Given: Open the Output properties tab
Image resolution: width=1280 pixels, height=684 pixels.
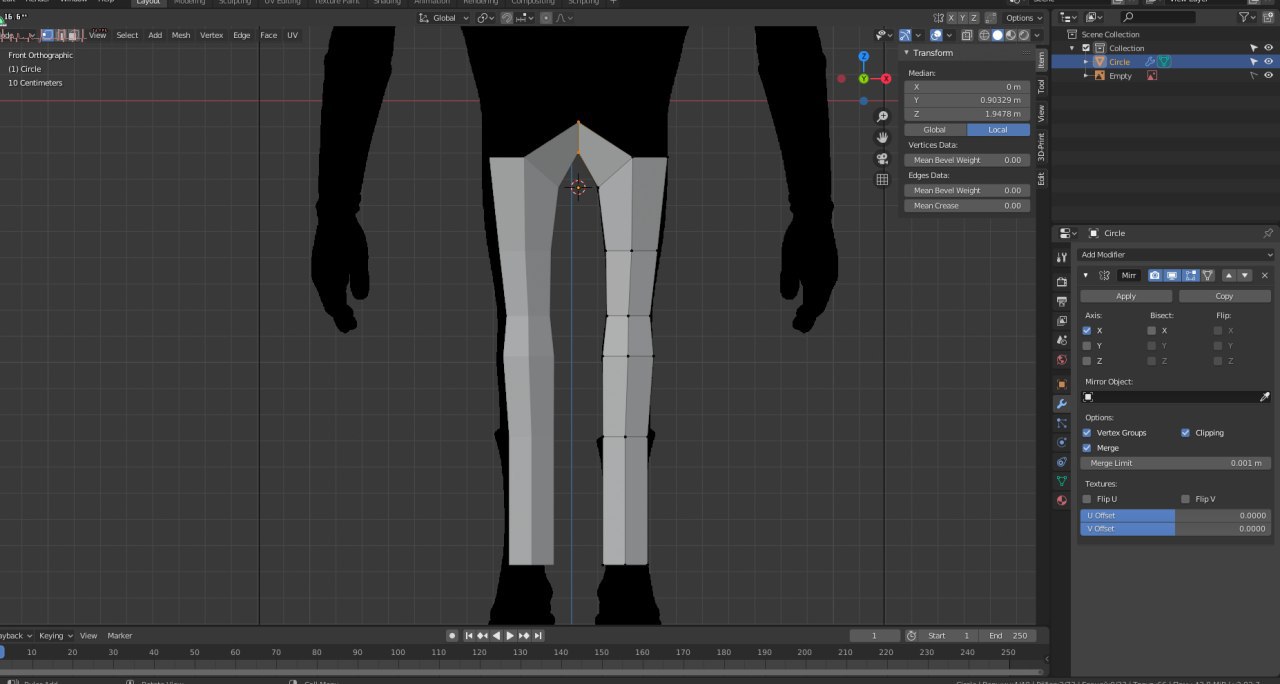Looking at the screenshot, I should [x=1062, y=301].
